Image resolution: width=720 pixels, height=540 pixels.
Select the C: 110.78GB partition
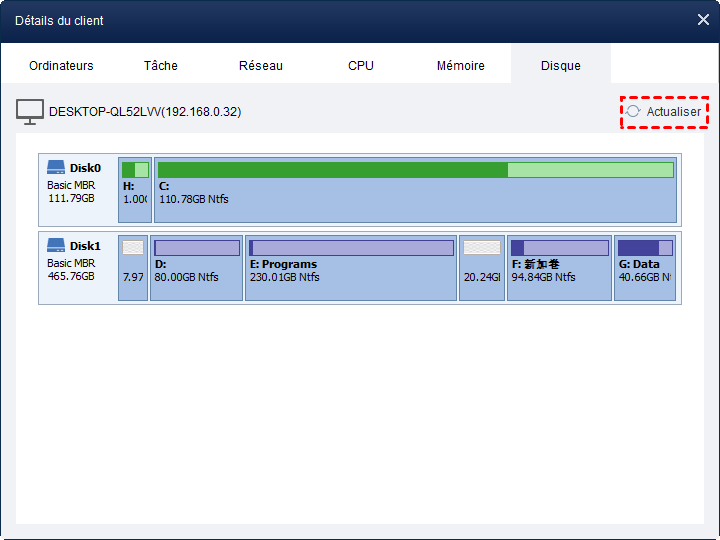415,190
